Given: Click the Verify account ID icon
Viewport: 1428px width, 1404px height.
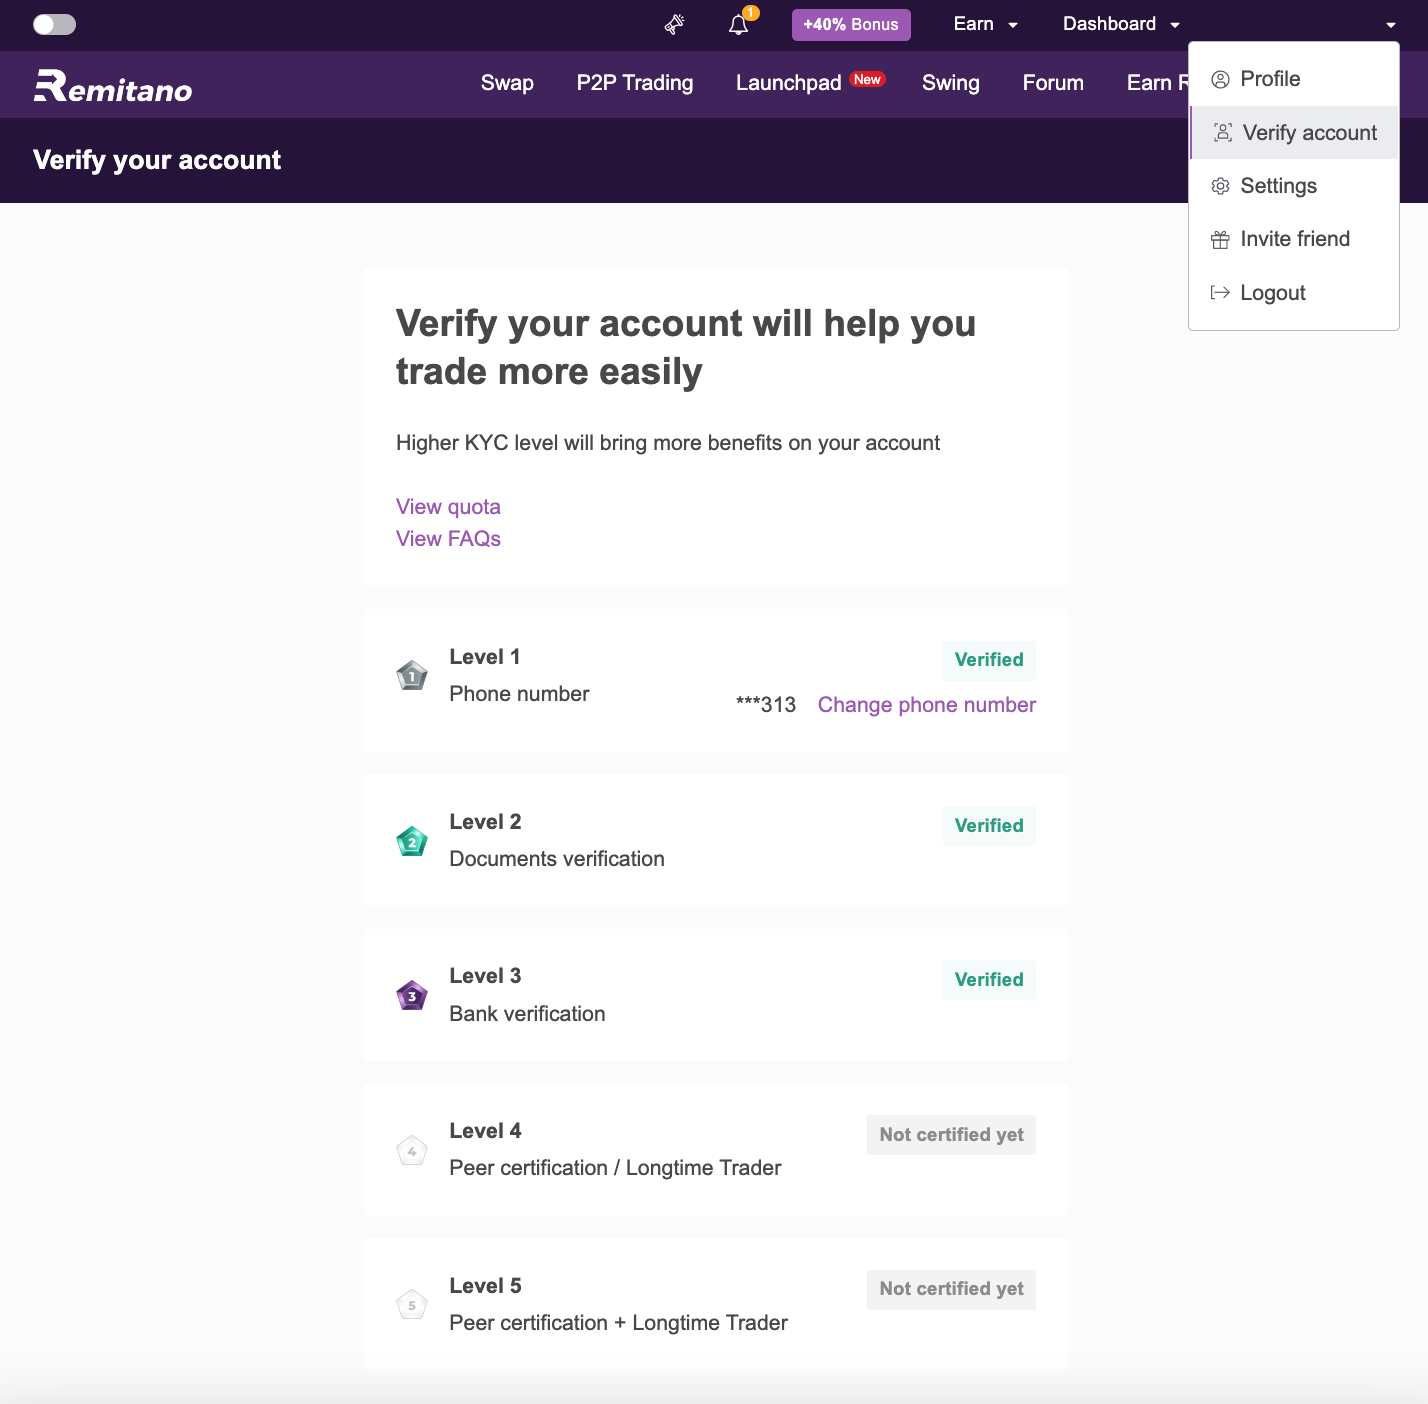Looking at the screenshot, I should [1222, 133].
